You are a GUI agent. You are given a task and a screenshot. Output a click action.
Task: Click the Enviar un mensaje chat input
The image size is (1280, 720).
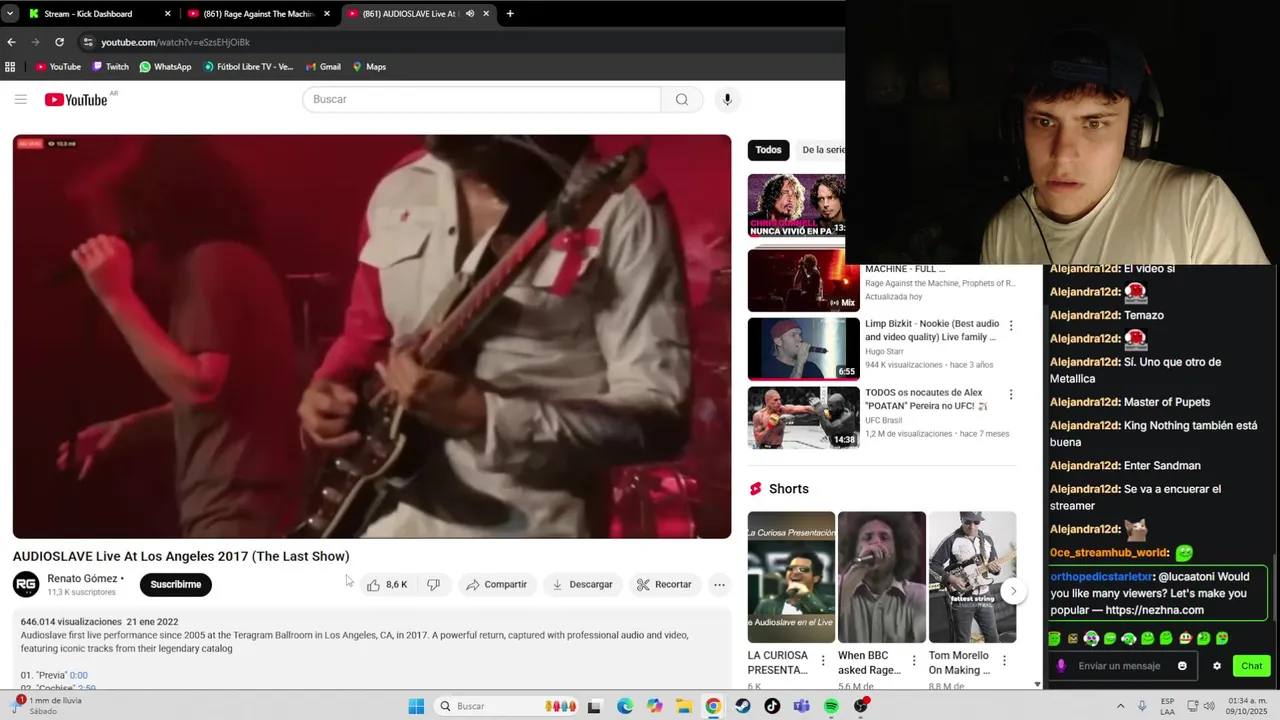(1120, 666)
